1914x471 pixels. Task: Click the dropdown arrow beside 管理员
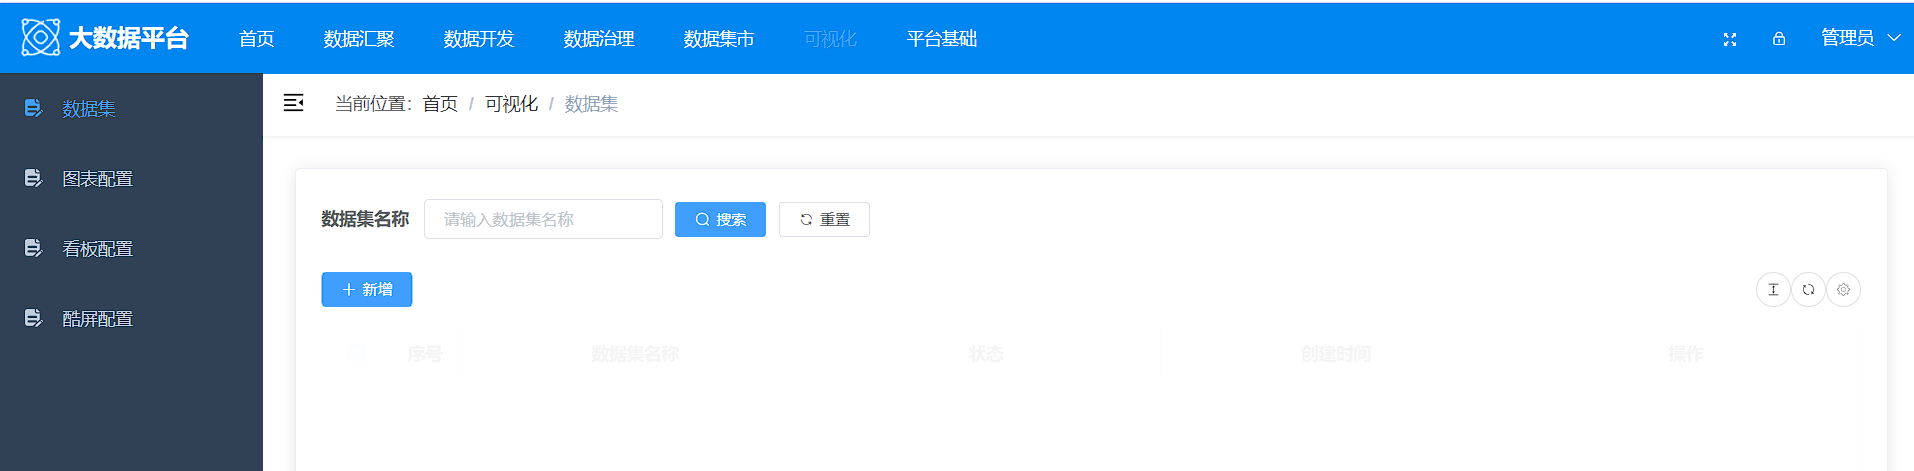(x=1894, y=38)
